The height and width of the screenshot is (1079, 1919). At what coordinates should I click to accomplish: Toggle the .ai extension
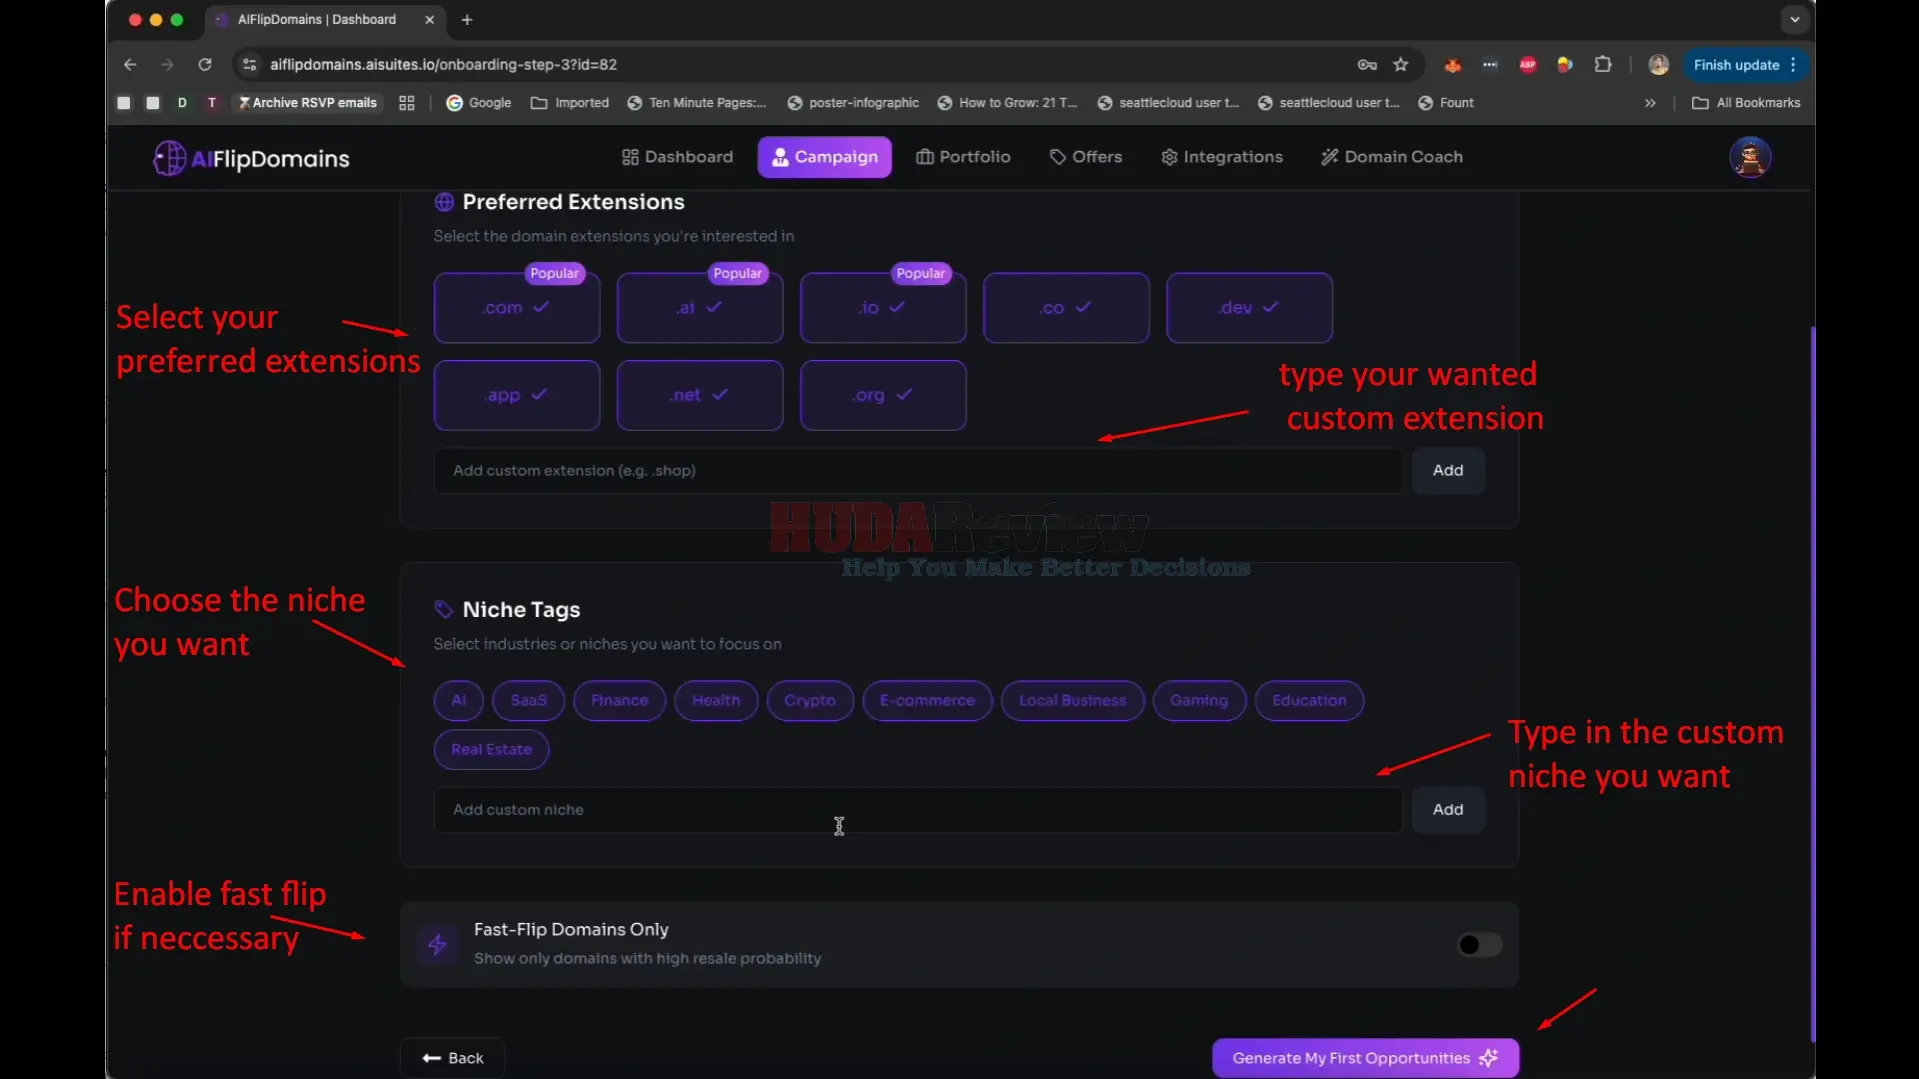[699, 308]
